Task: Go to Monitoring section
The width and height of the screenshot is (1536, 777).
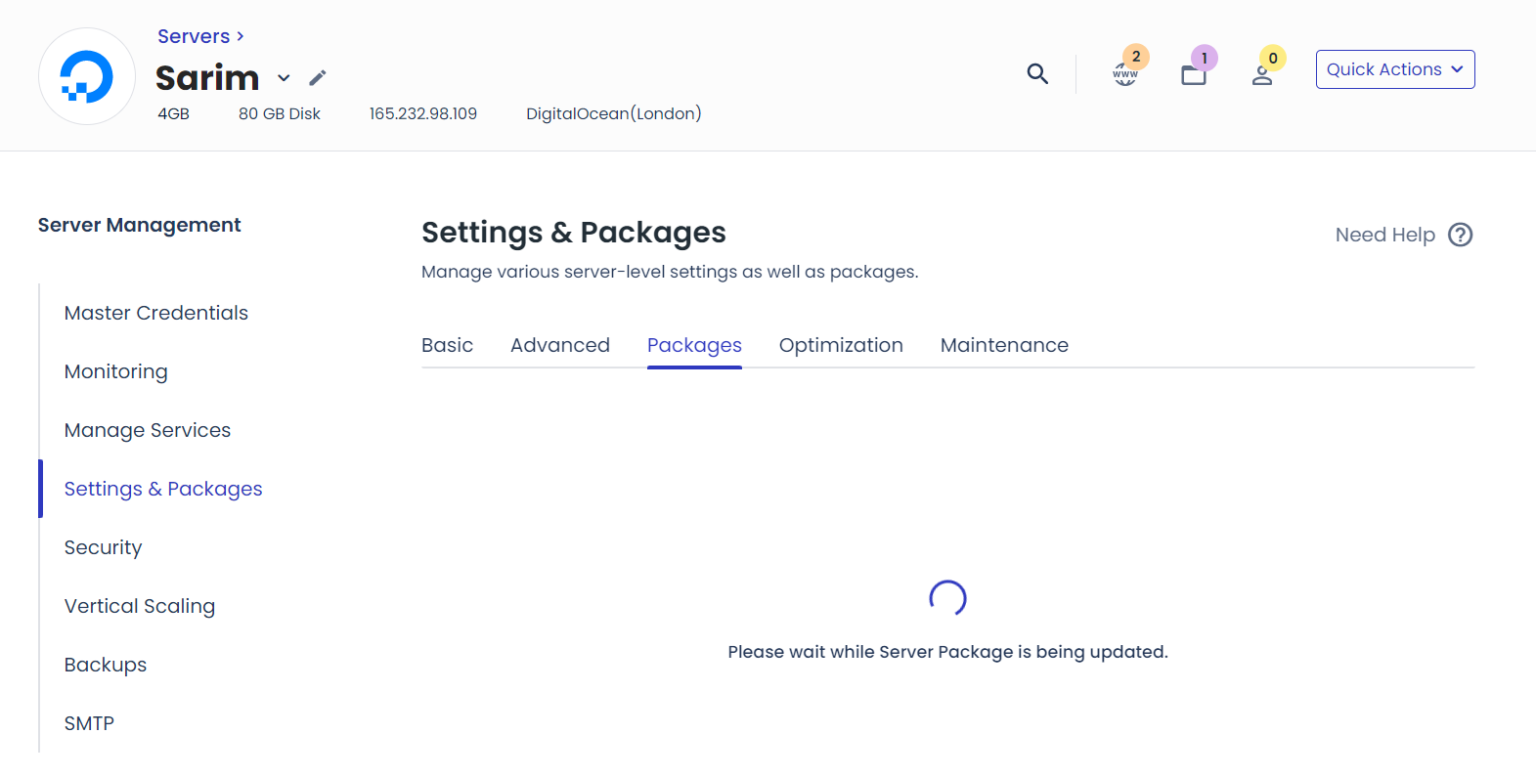Action: point(116,372)
